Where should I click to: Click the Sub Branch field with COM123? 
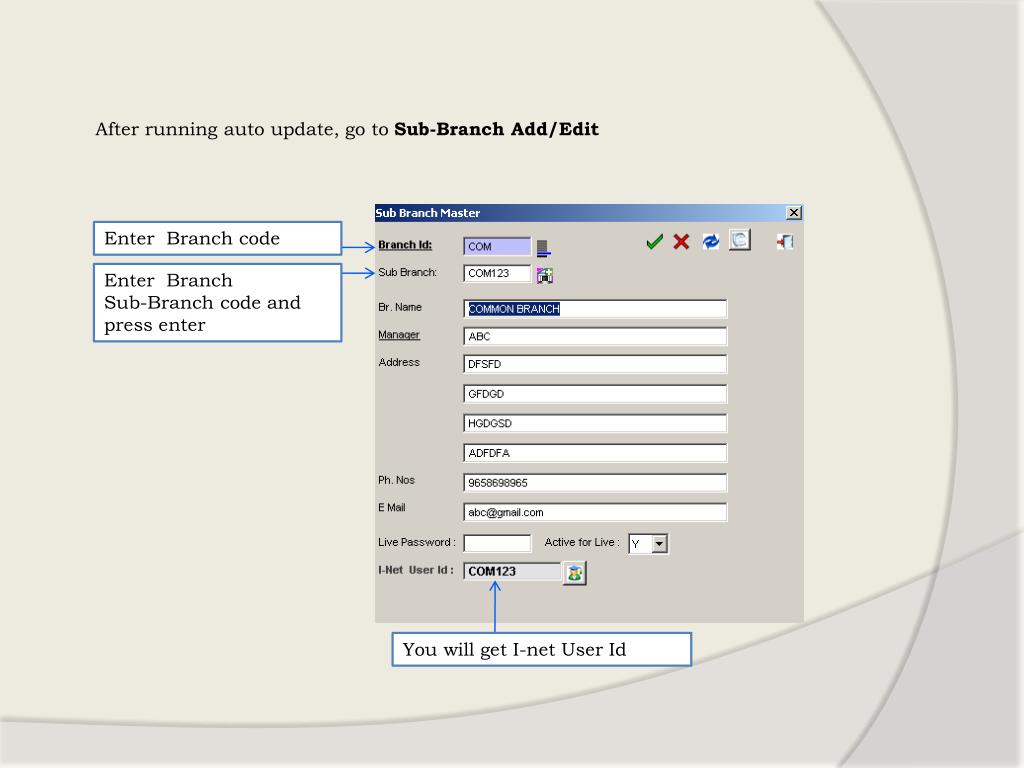click(x=497, y=274)
